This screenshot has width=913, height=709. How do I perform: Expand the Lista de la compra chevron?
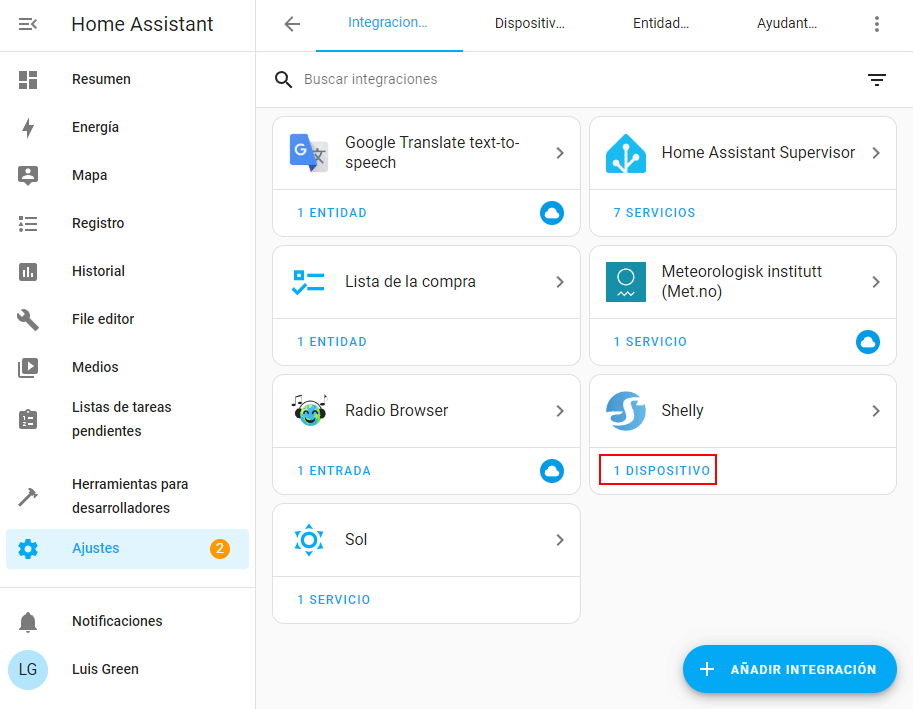click(560, 282)
